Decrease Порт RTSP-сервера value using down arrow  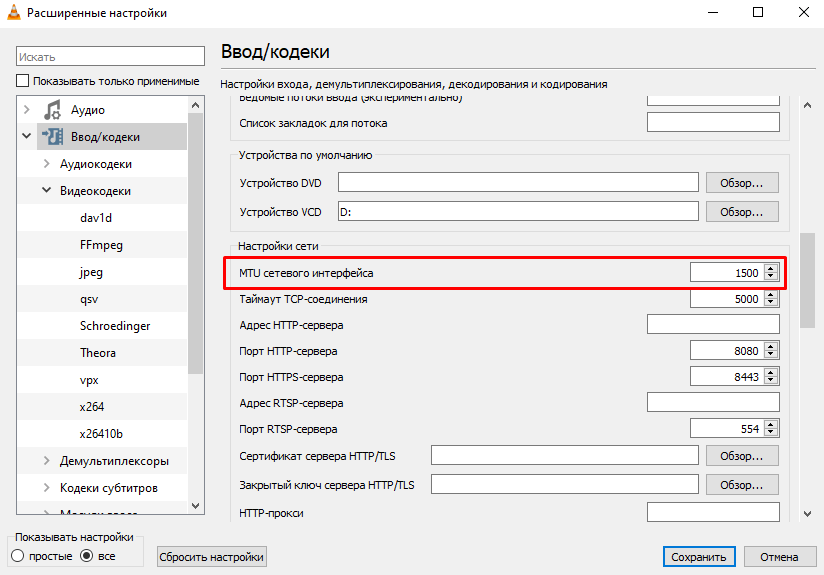[x=770, y=433]
